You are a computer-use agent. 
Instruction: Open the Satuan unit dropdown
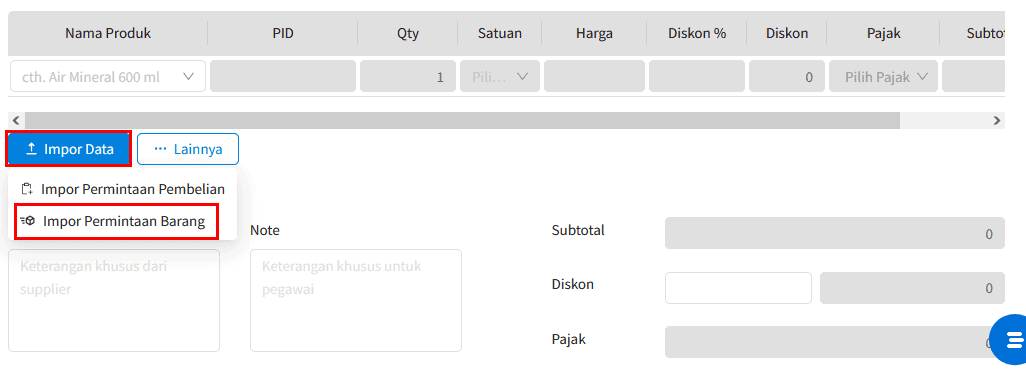coord(501,77)
